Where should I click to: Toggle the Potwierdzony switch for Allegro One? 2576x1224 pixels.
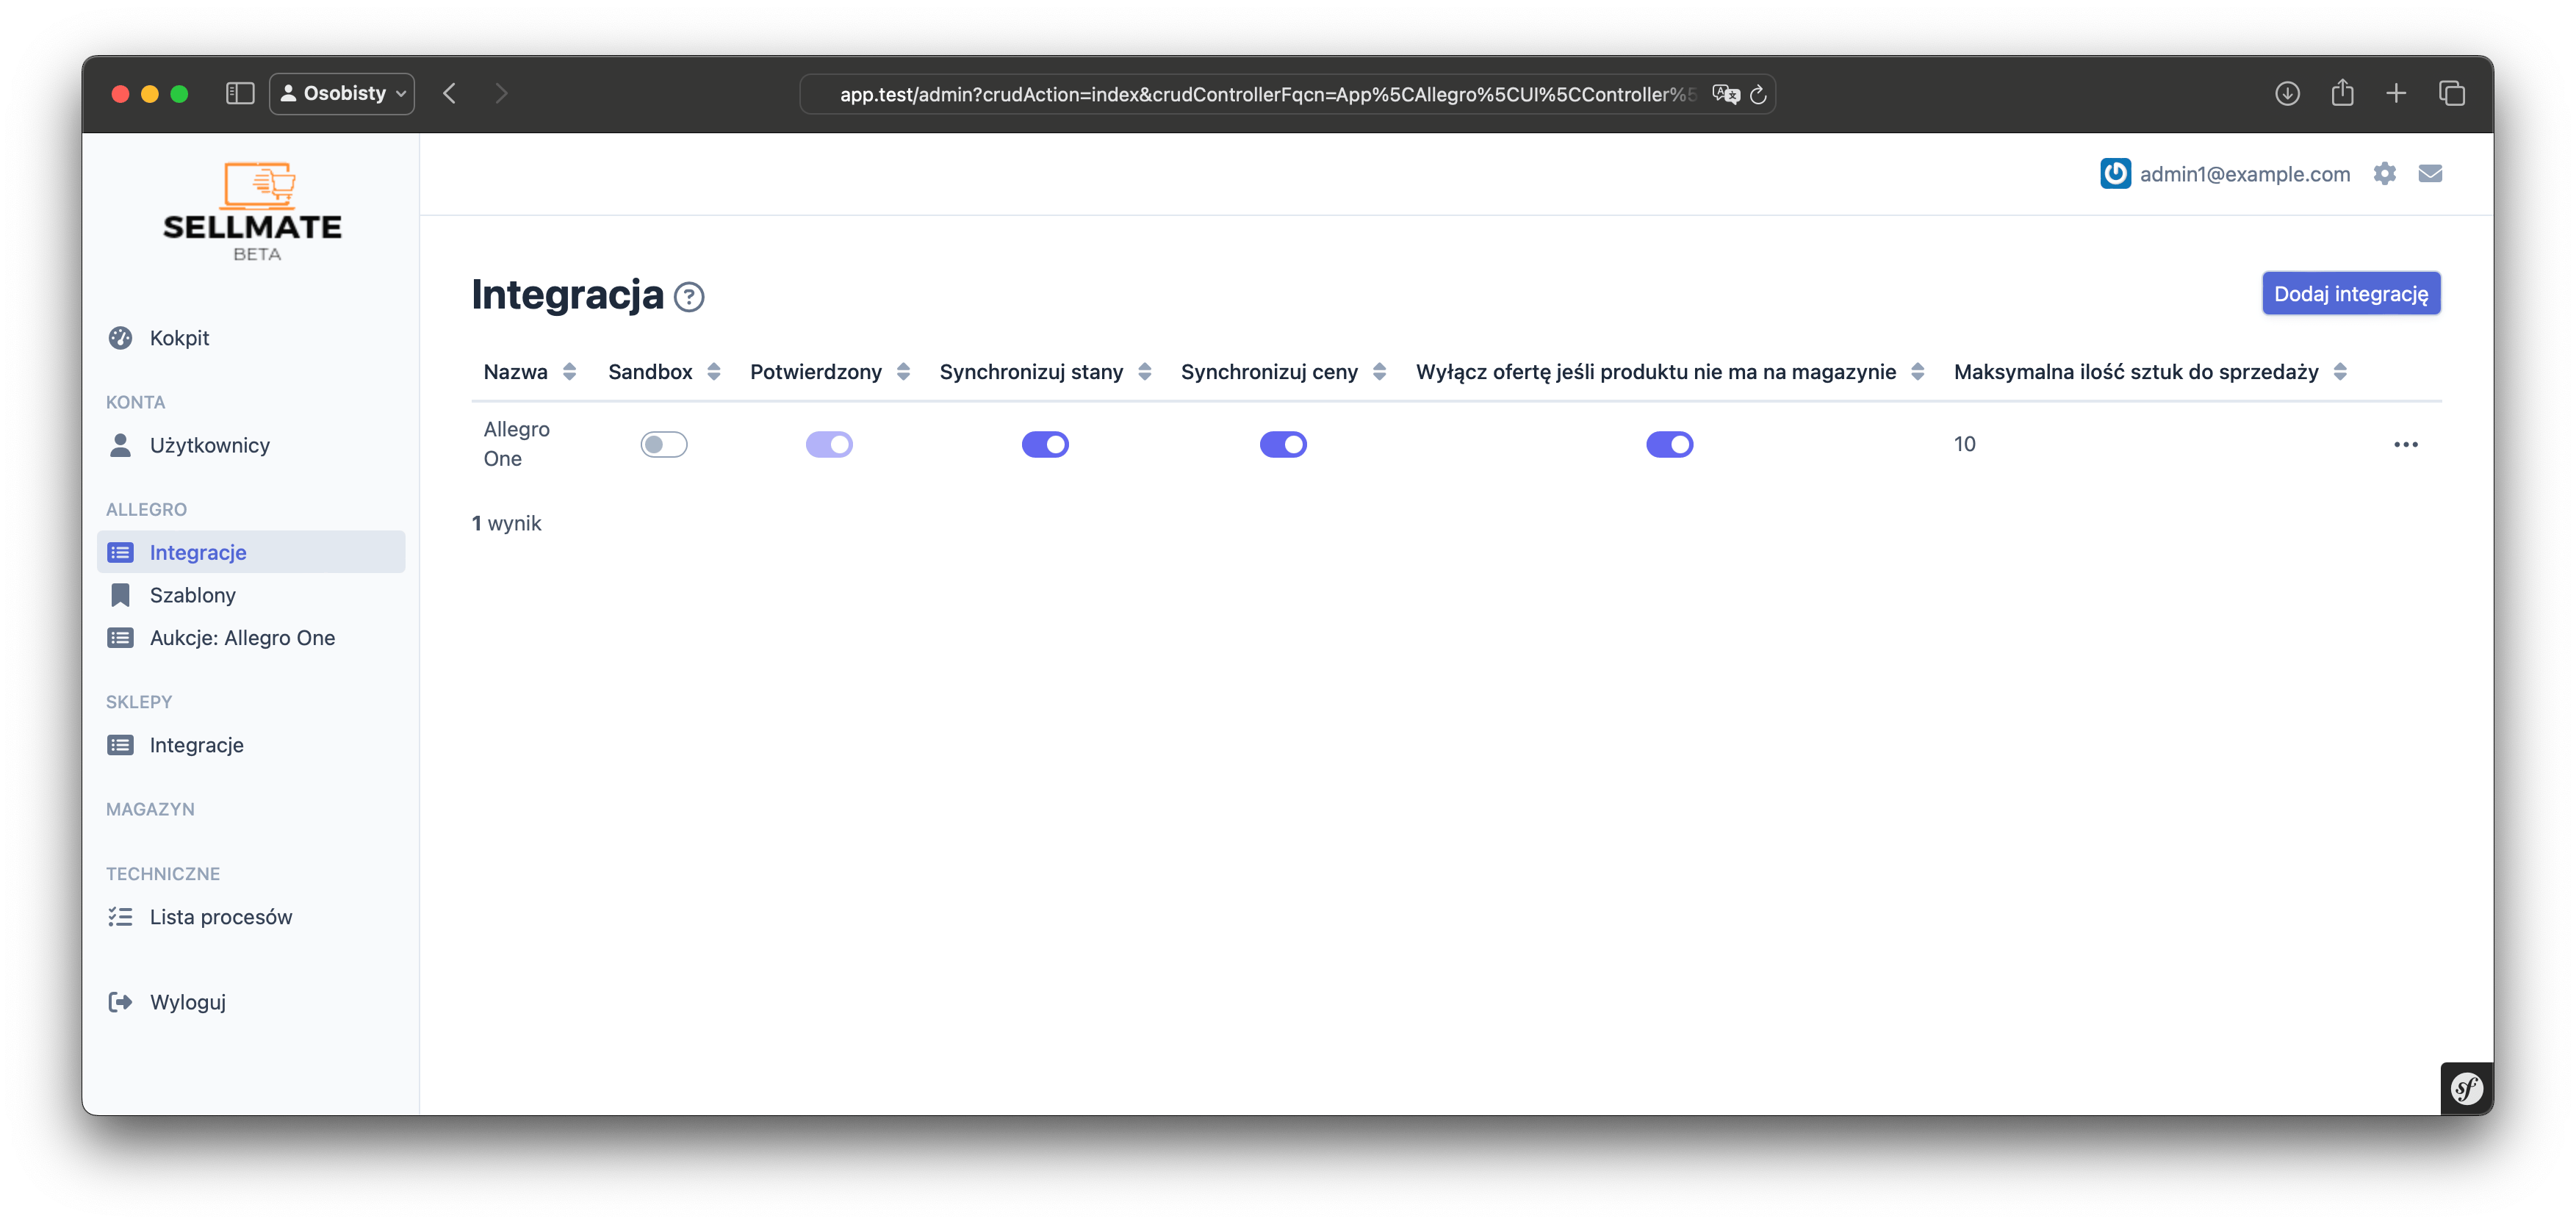829,444
